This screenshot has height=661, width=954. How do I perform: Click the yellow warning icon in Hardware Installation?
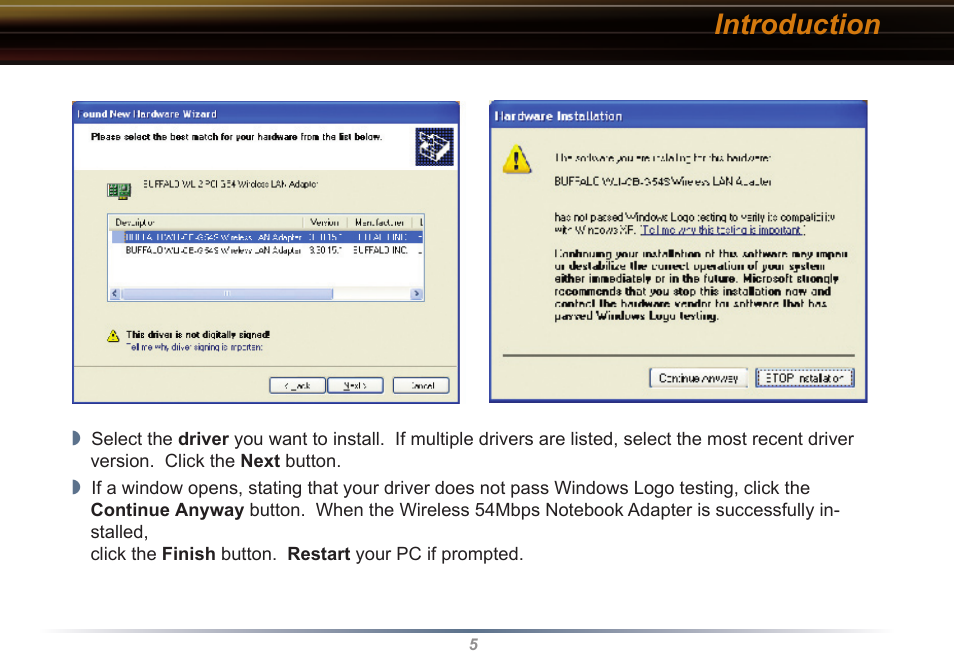[x=517, y=159]
